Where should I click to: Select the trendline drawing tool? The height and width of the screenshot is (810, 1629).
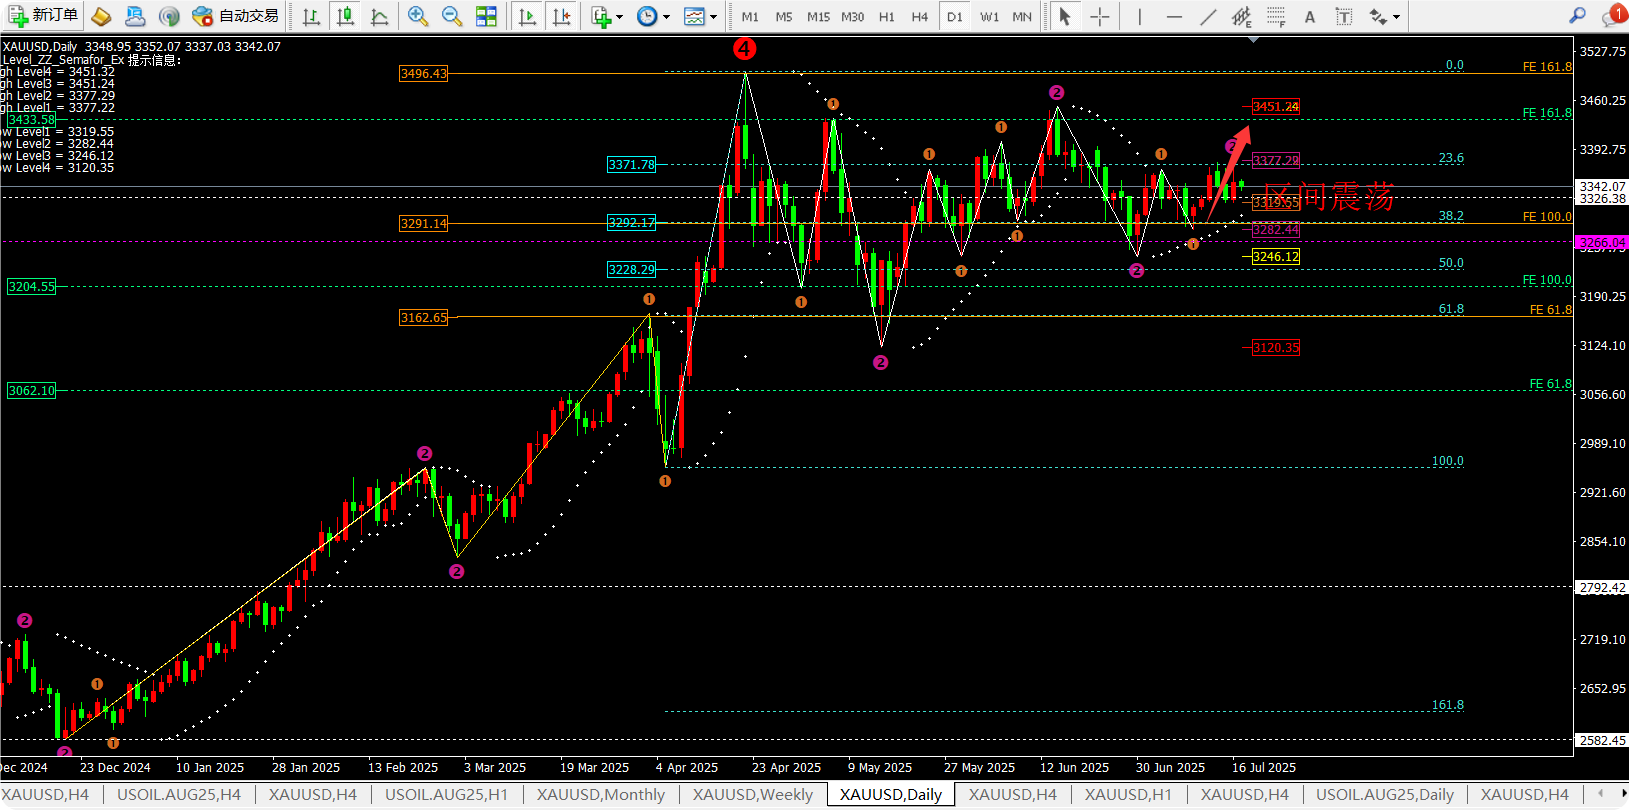pyautogui.click(x=1208, y=16)
